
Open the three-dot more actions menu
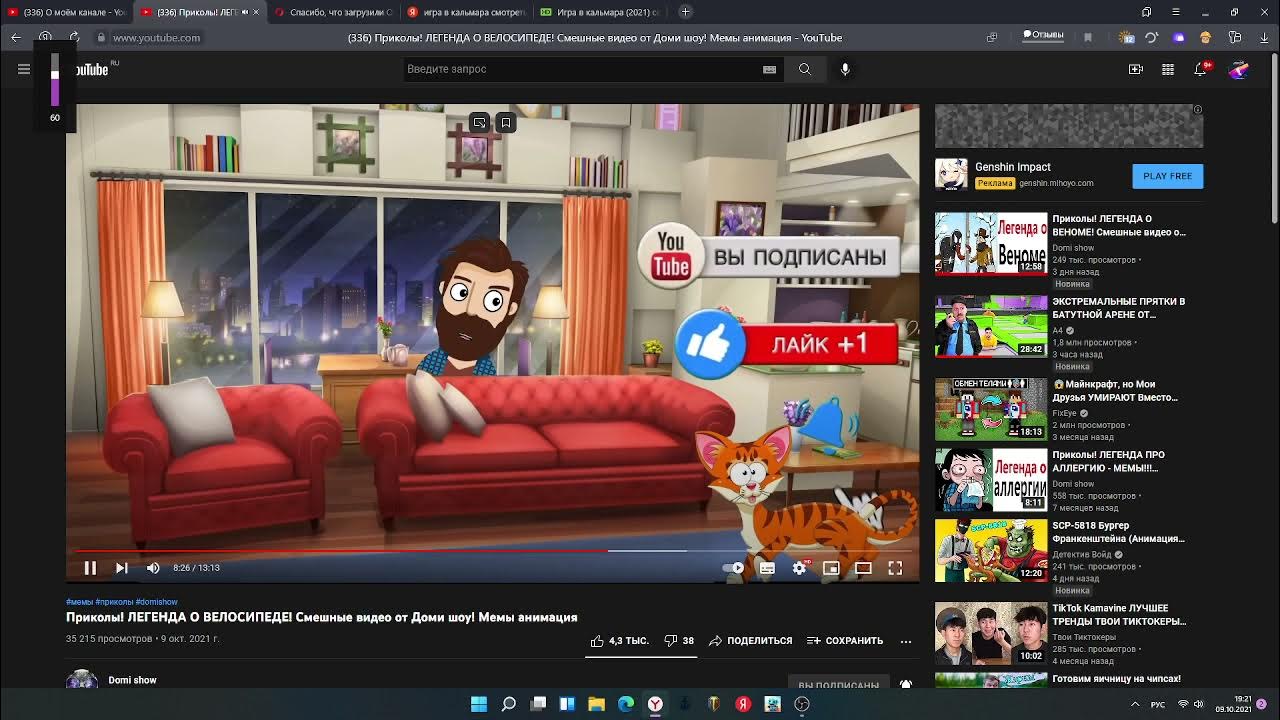point(906,641)
